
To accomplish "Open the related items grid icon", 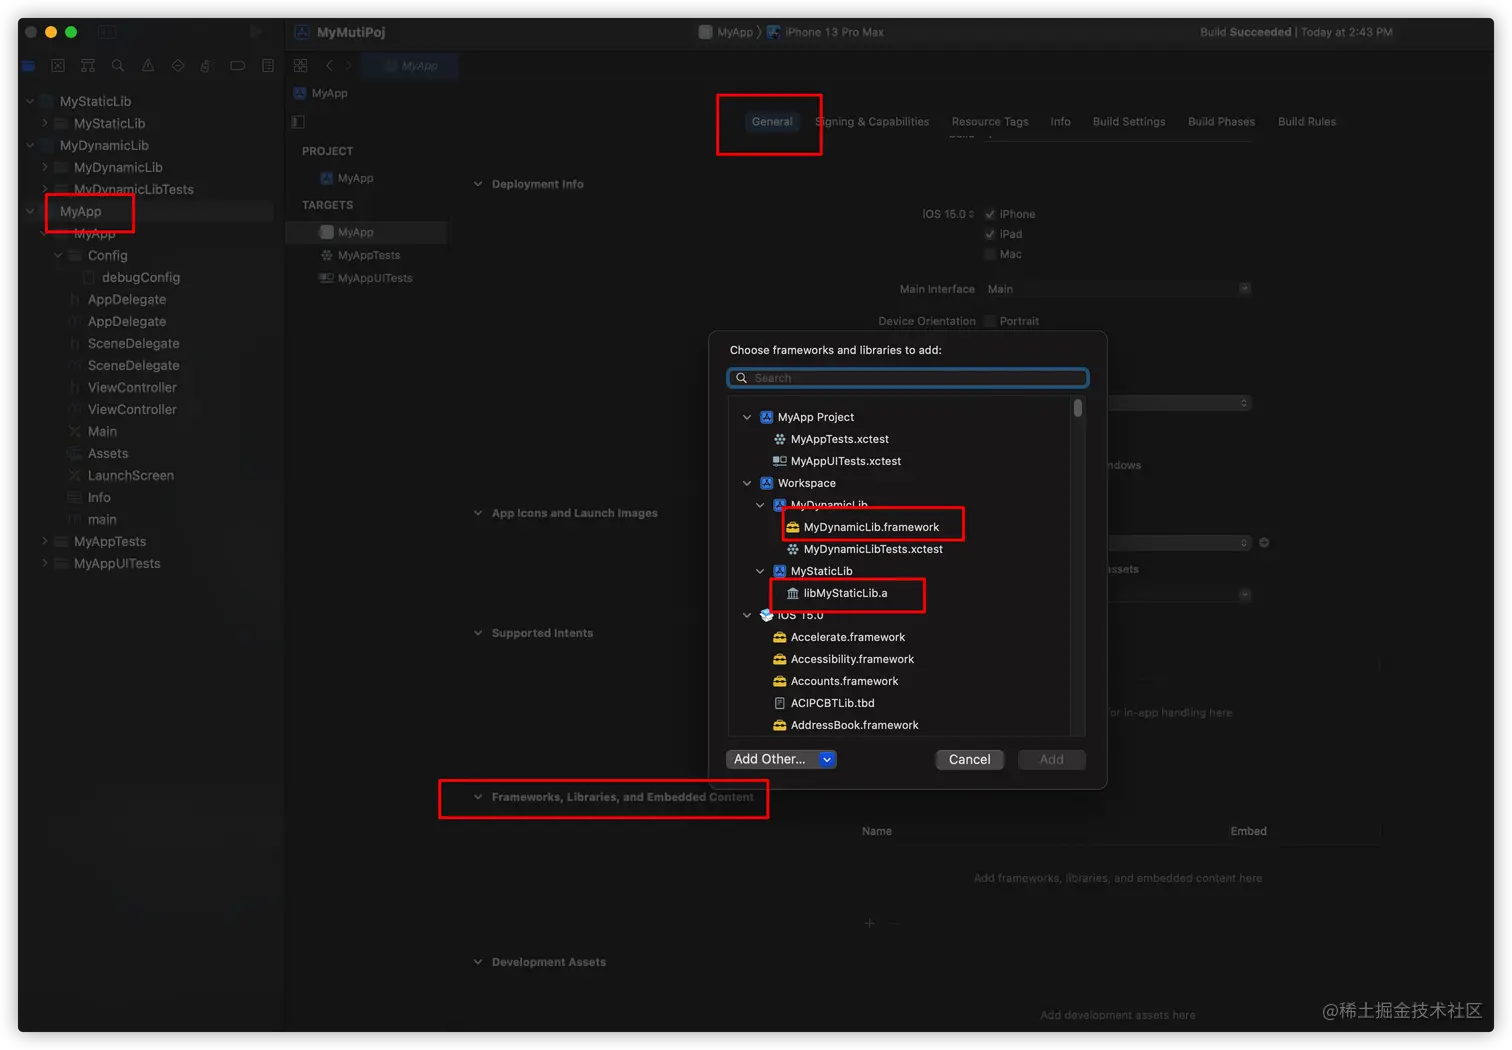I will click(x=300, y=65).
